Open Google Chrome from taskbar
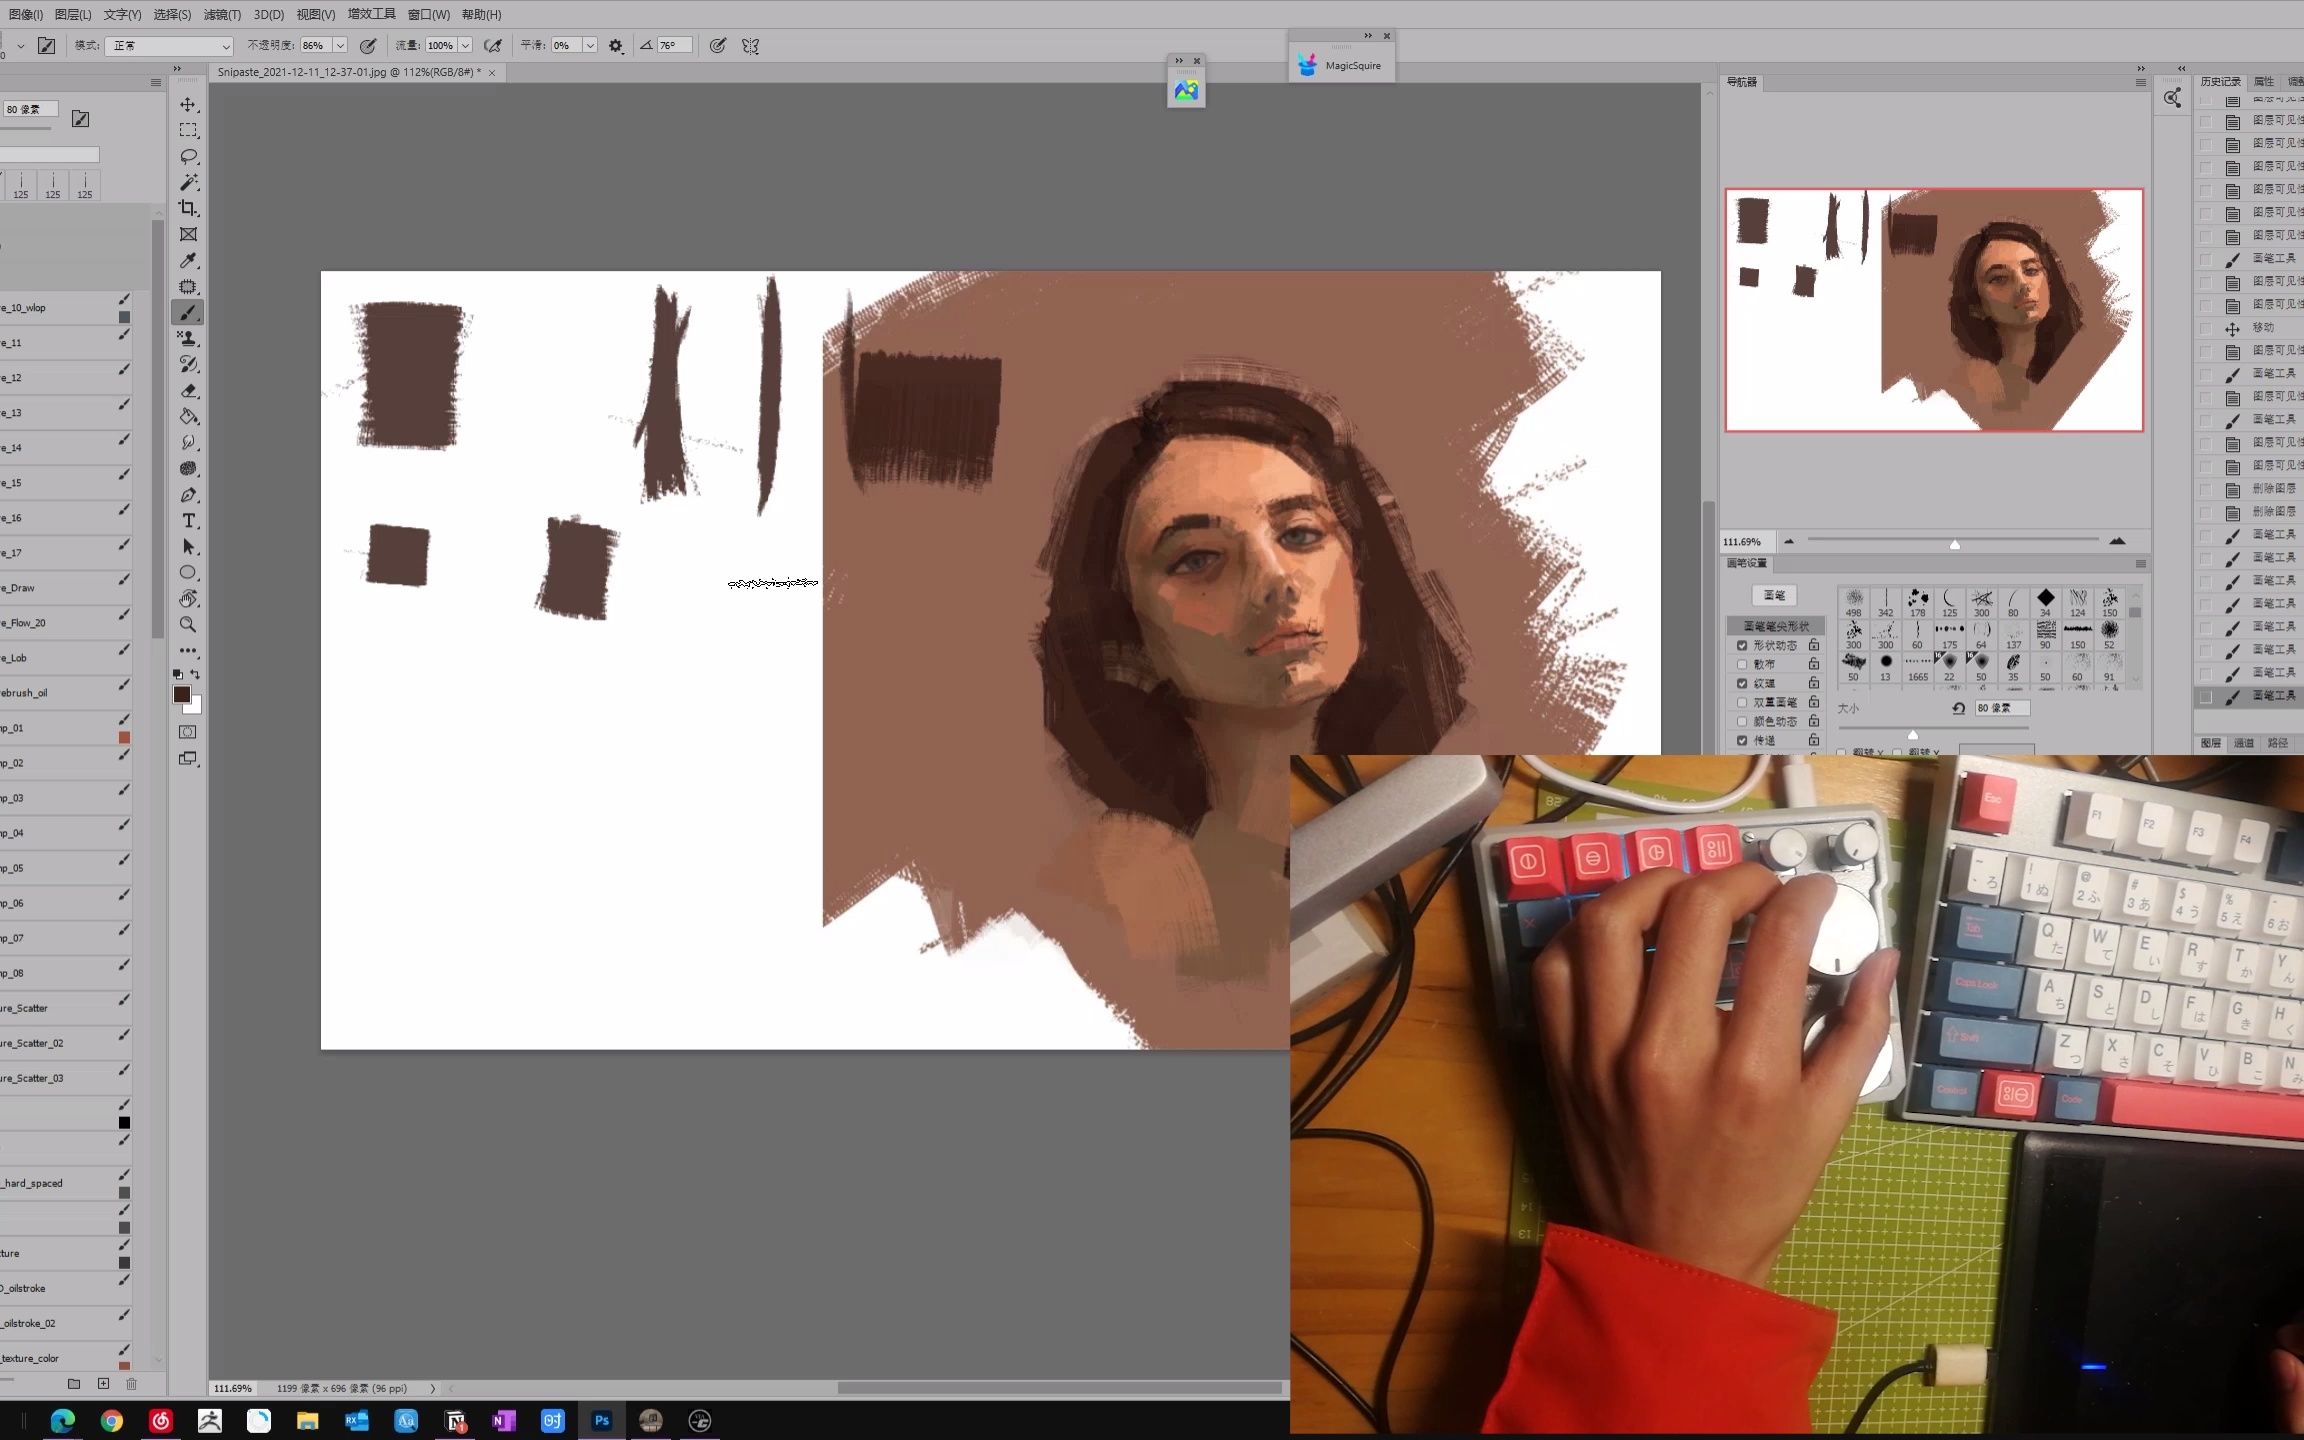The width and height of the screenshot is (2304, 1440). point(112,1420)
